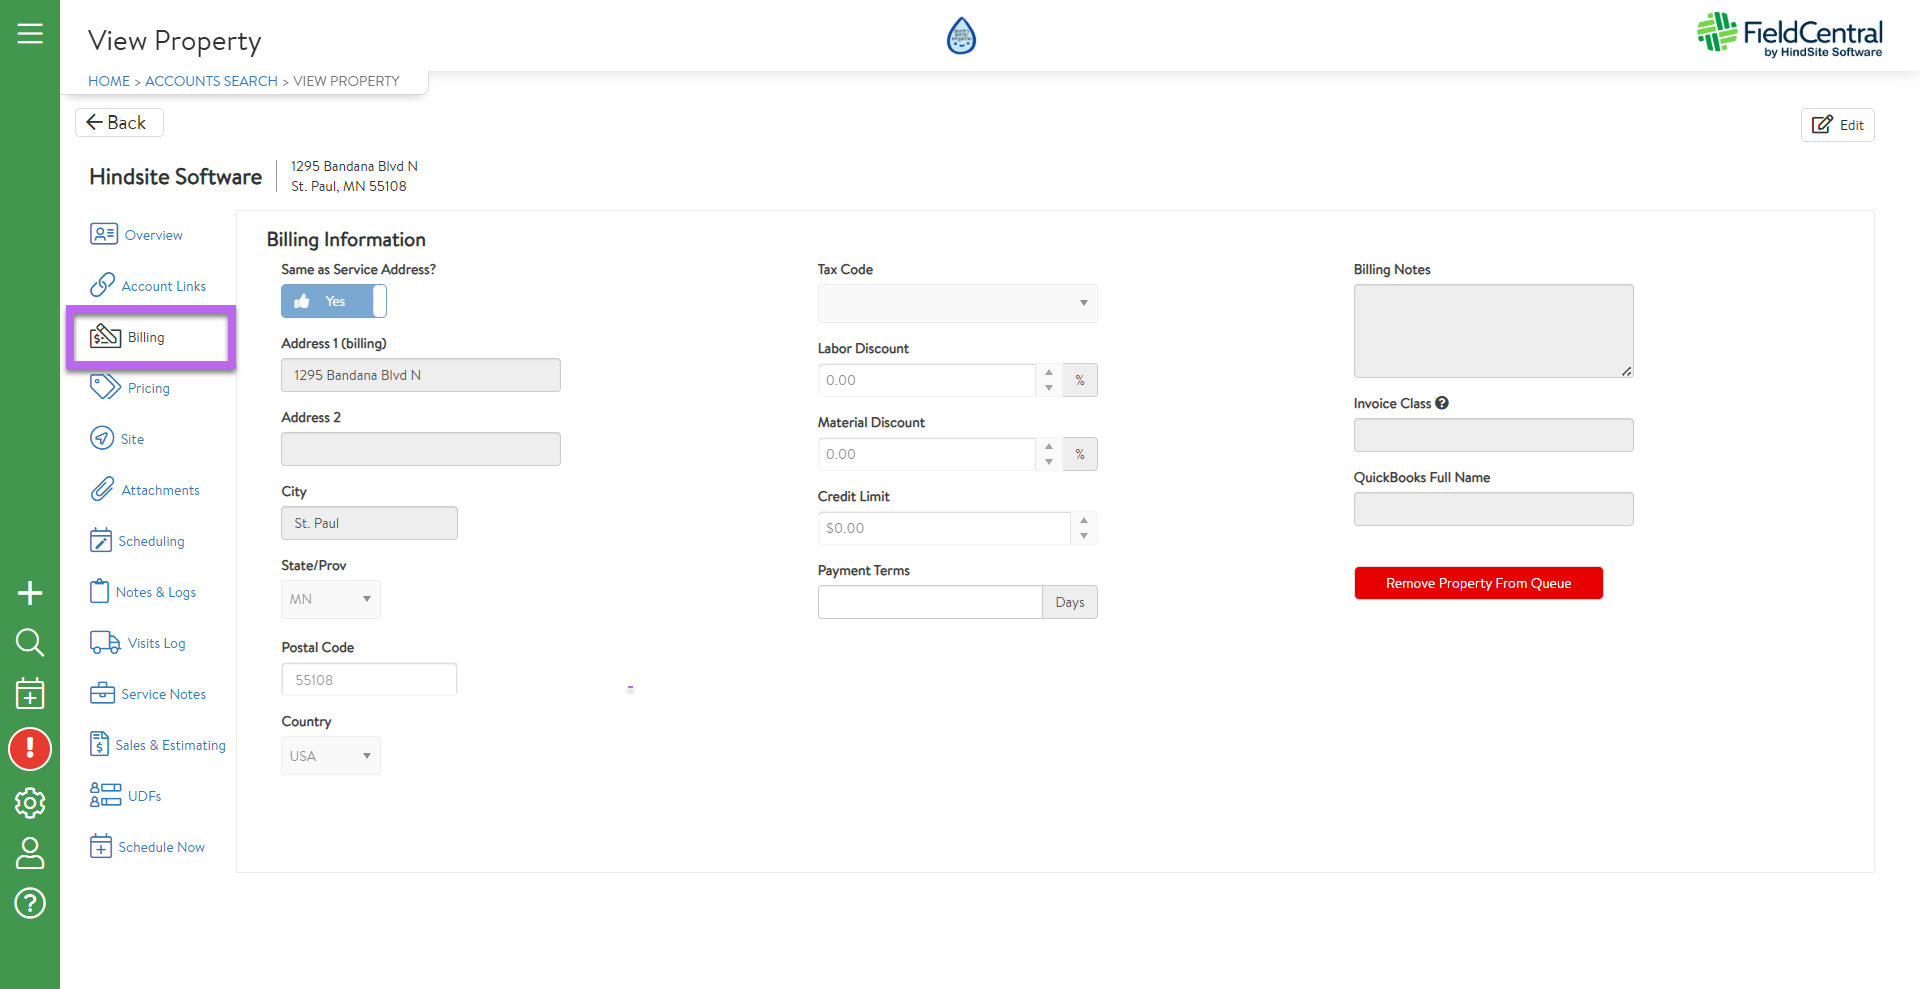Click the Invoice Class help icon
The width and height of the screenshot is (1920, 989).
click(1441, 403)
